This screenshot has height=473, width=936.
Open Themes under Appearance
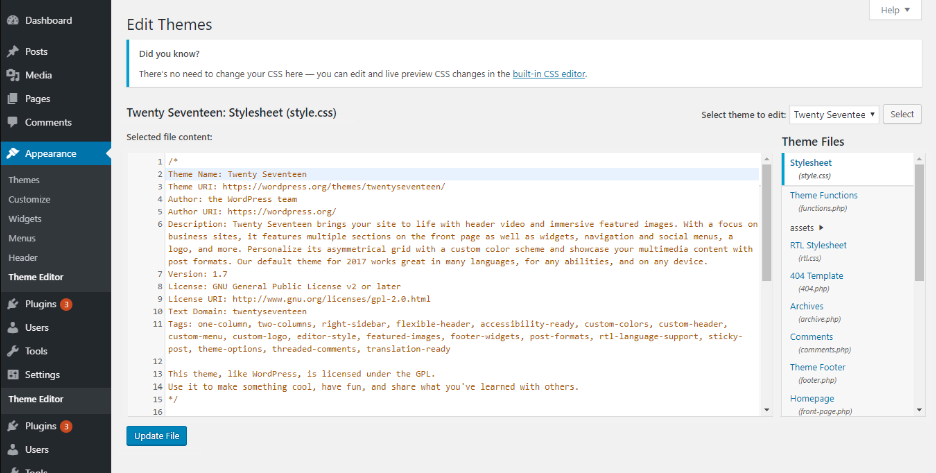click(24, 180)
